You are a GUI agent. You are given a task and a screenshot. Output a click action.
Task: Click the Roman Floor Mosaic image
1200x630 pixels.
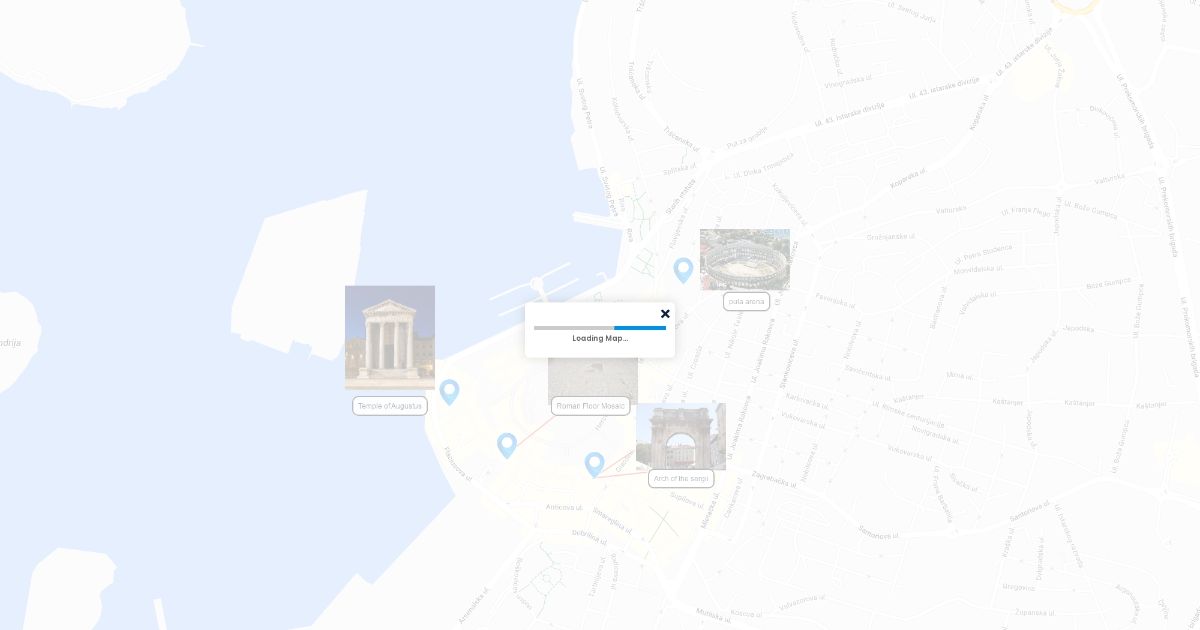pyautogui.click(x=593, y=380)
